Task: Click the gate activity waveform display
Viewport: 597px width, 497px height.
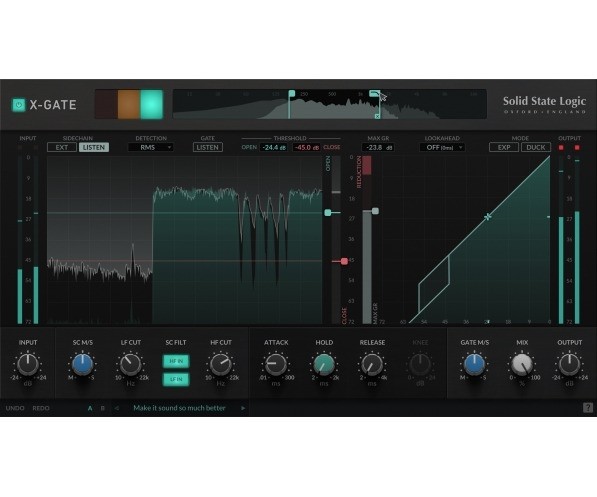Action: 184,240
